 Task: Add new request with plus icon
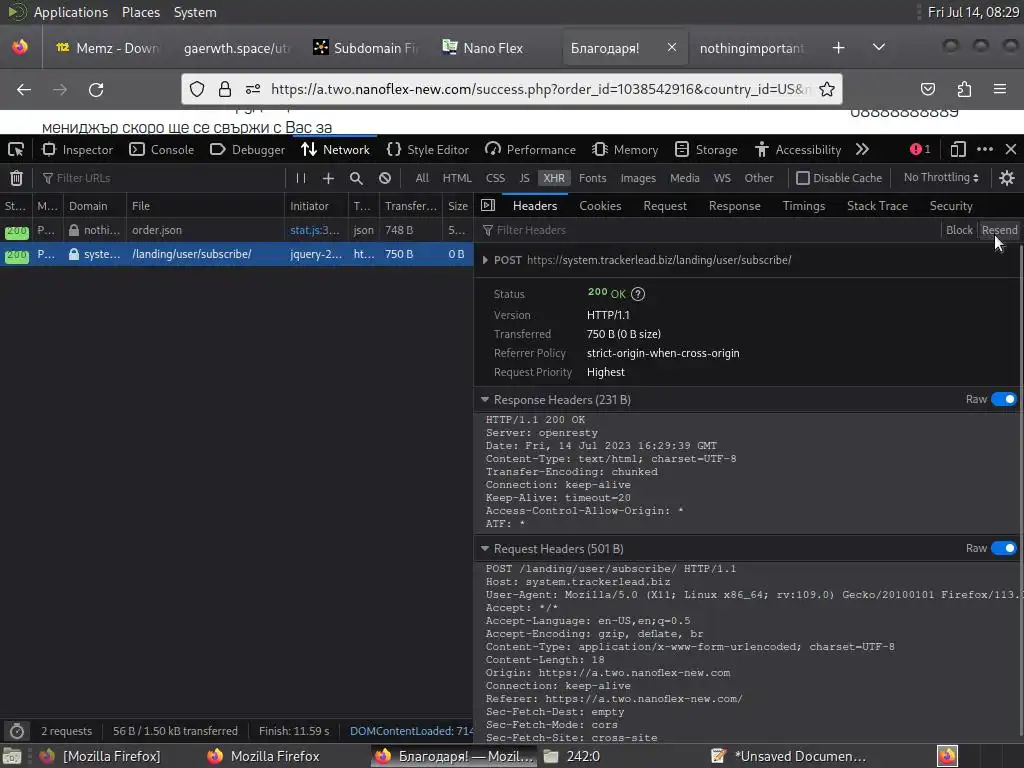[328, 178]
